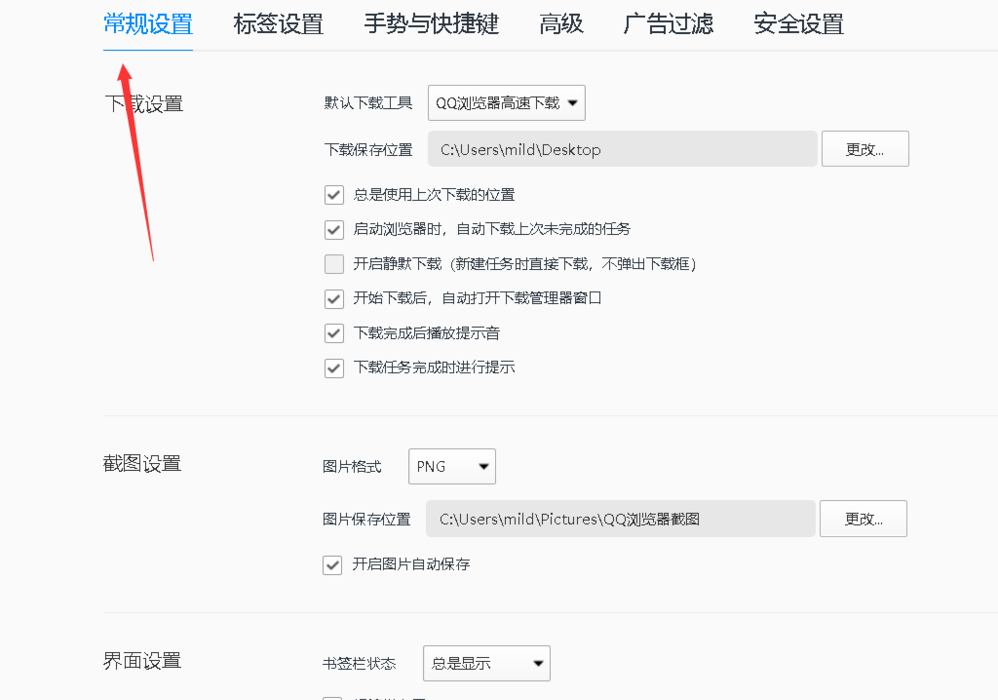Toggle 总是使用上次下载的位置 checkbox

tap(334, 195)
